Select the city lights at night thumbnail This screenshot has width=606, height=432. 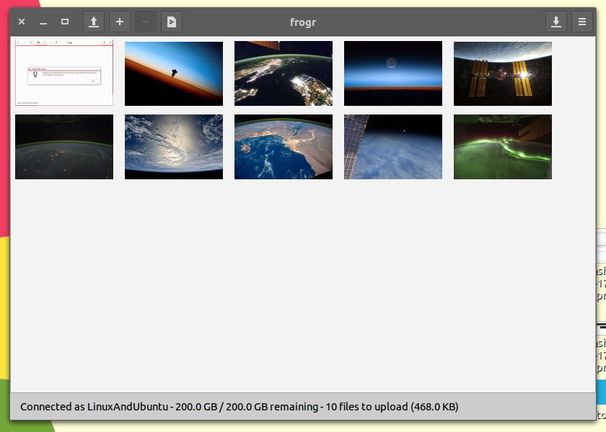283,73
